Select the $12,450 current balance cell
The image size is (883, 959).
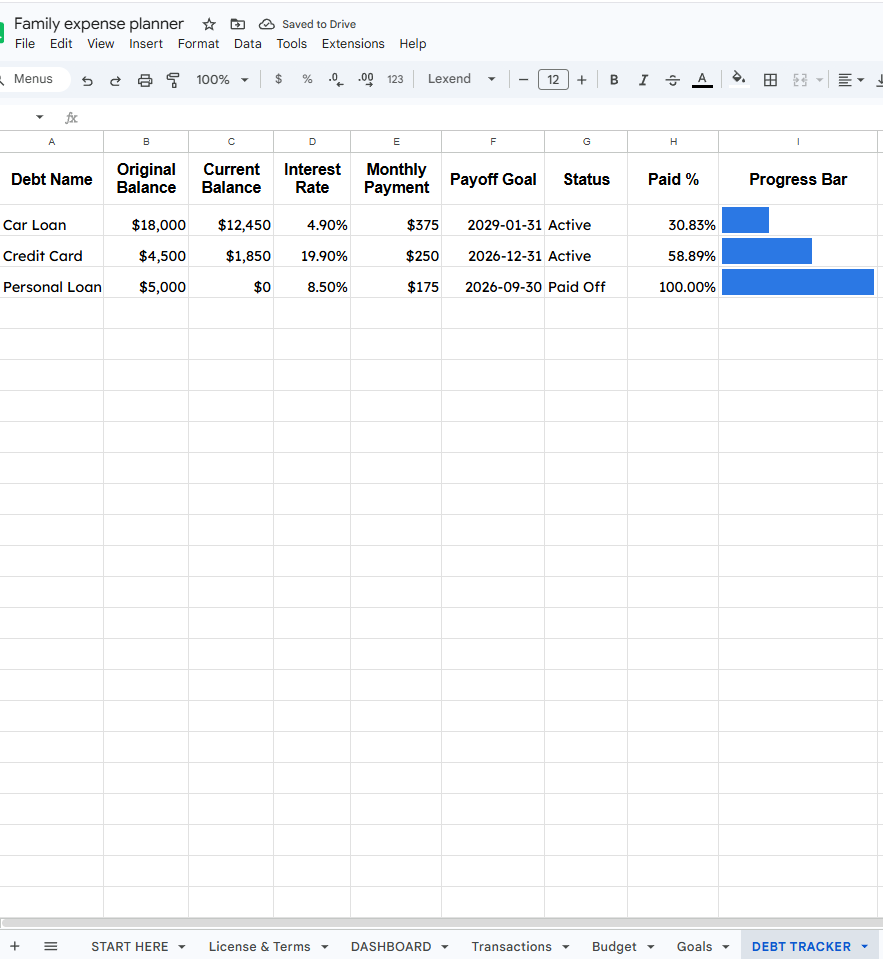[x=231, y=221]
